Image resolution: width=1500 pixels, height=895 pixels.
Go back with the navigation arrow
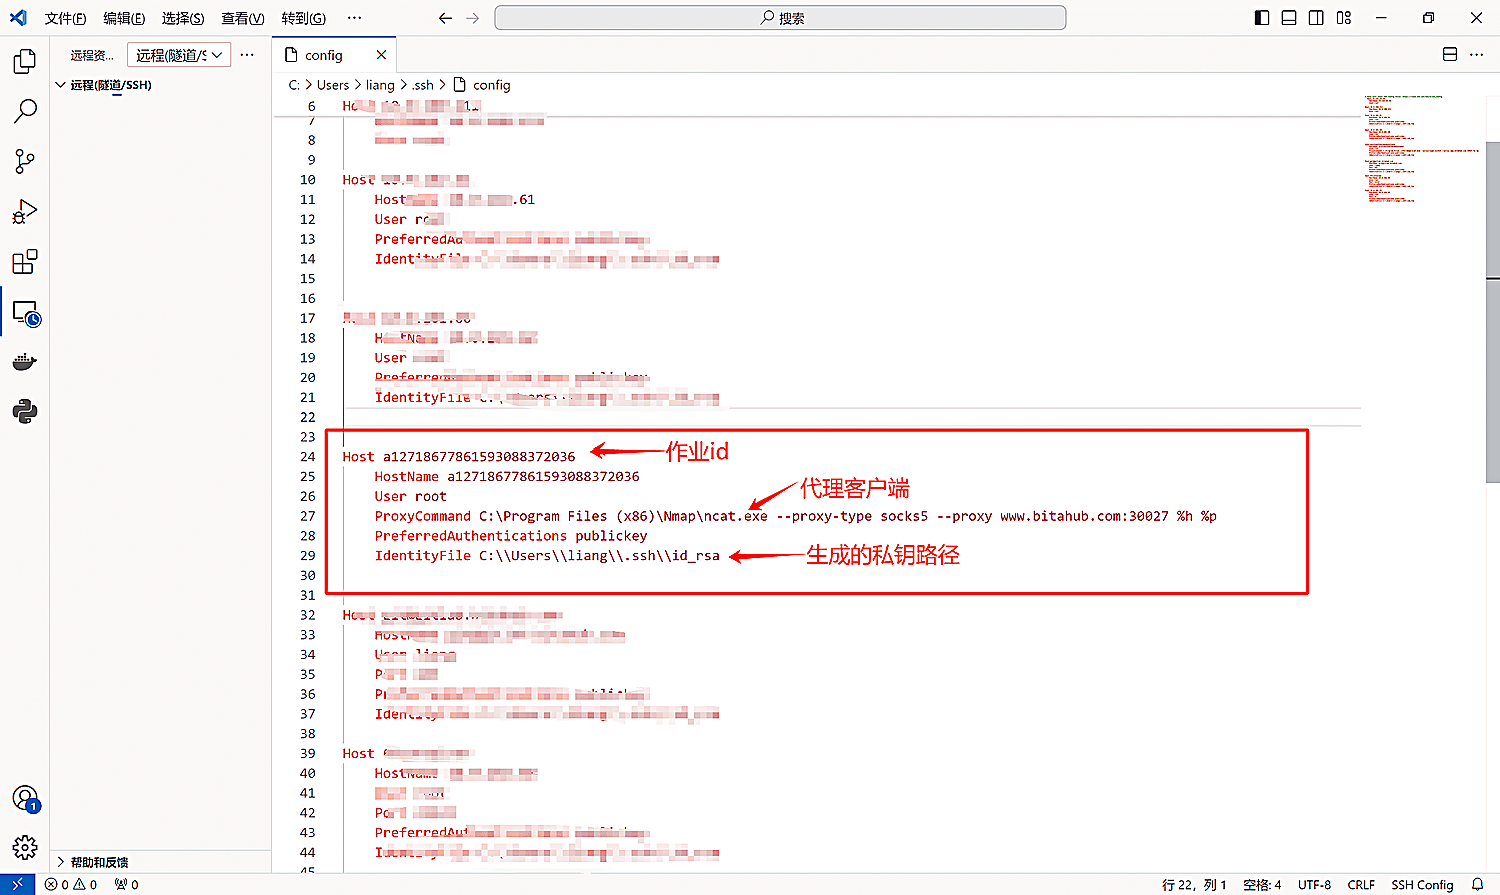coord(445,18)
